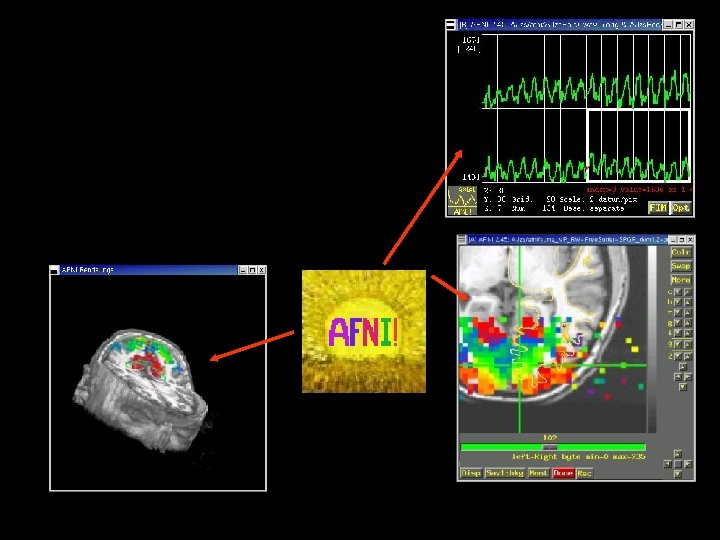Click the down arrow beside label c
This screenshot has width=720, height=540.
pos(678,292)
